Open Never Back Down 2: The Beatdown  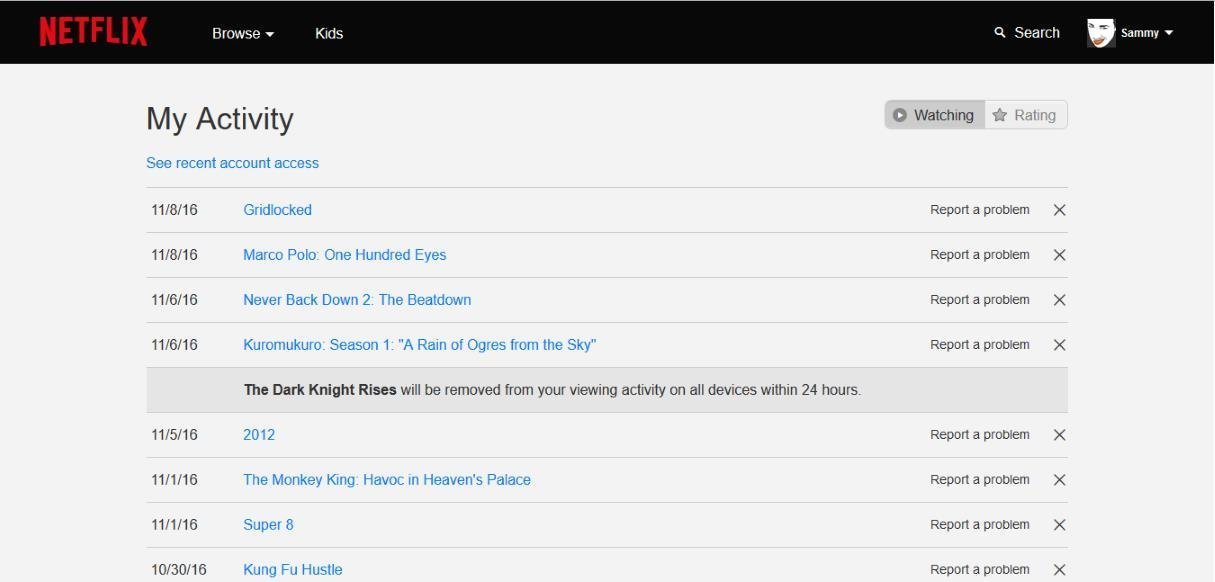(x=357, y=300)
